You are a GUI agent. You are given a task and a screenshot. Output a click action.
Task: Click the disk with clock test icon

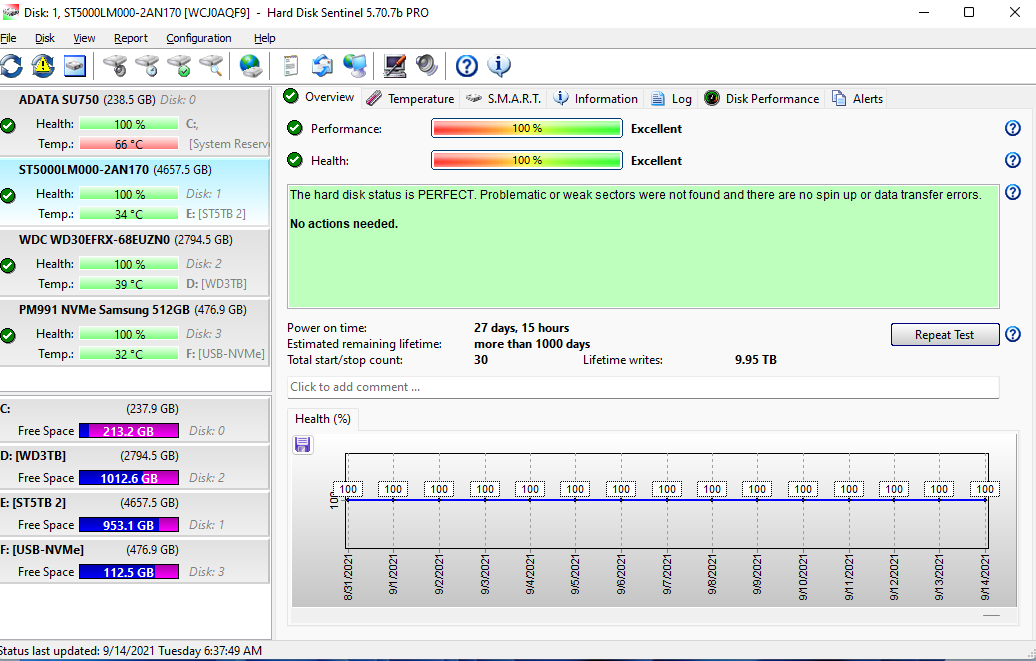[x=147, y=65]
